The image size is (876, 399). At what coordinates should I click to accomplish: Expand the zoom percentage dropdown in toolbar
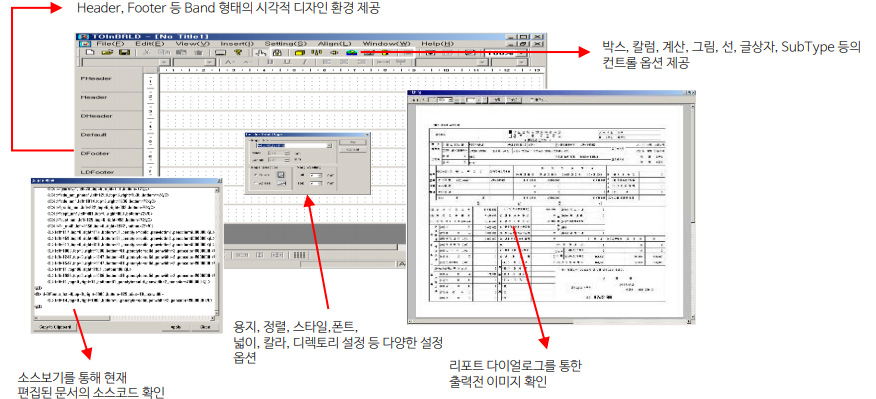coord(521,53)
